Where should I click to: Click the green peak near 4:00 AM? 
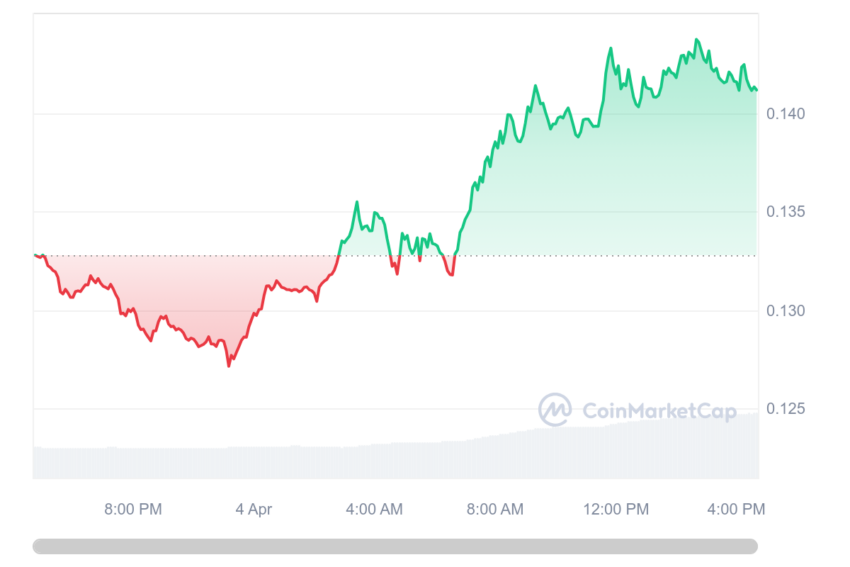pos(357,202)
